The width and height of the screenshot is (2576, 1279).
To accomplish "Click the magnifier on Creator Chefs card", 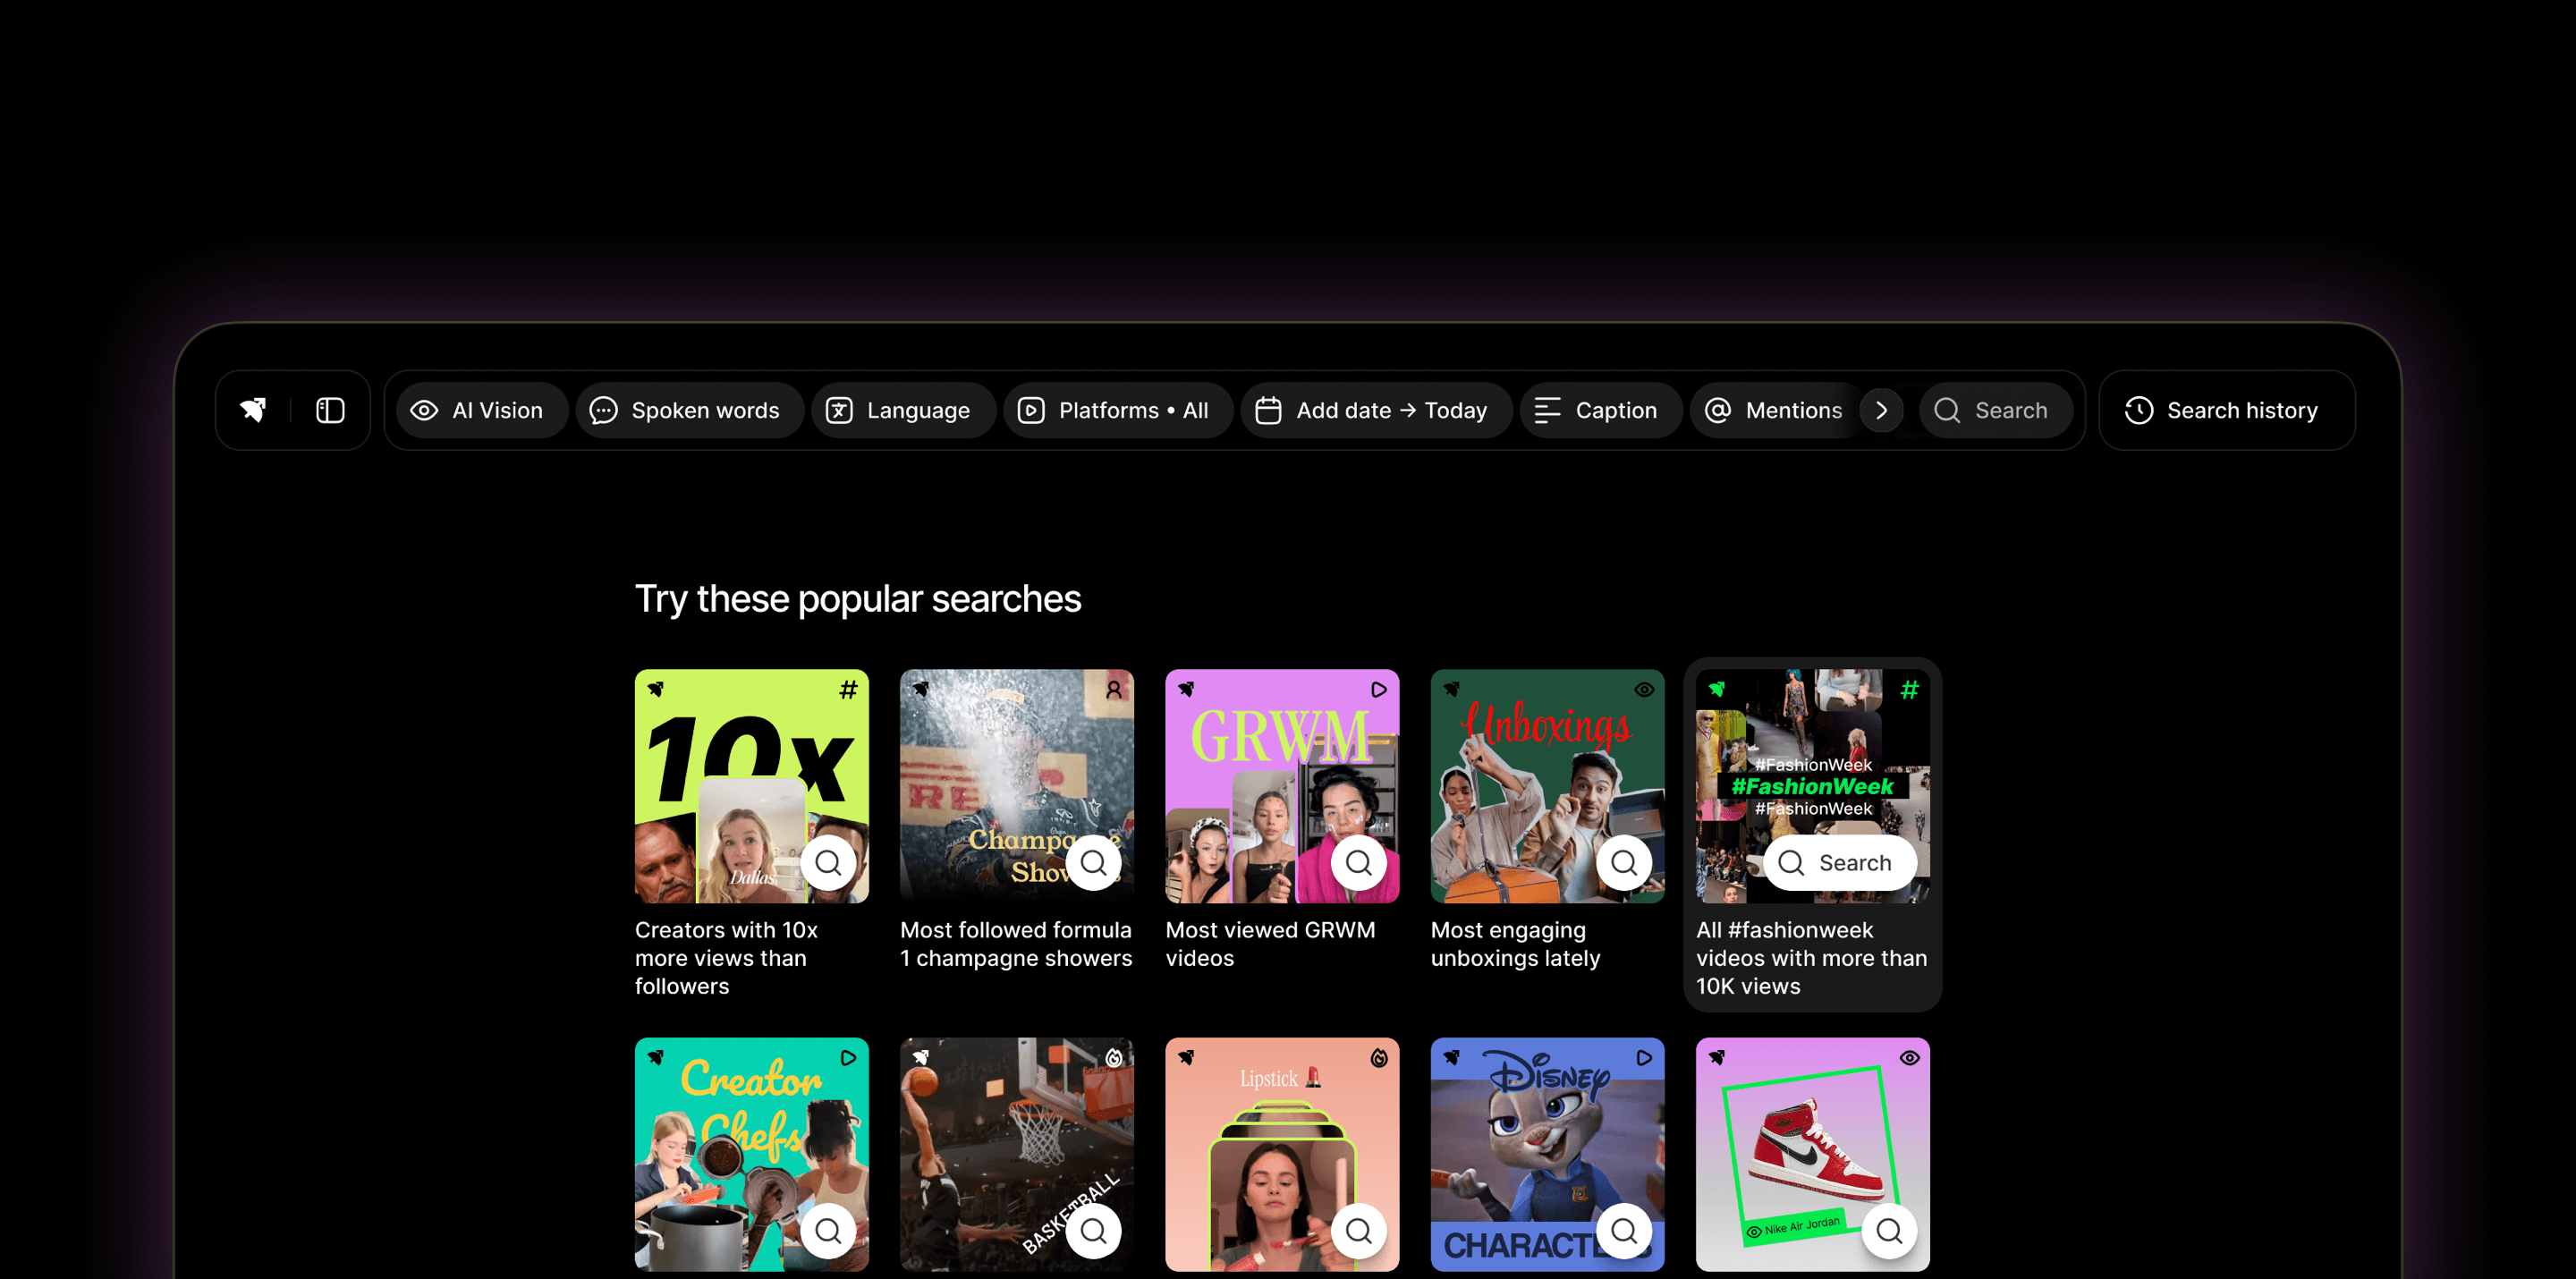I will coord(828,1230).
